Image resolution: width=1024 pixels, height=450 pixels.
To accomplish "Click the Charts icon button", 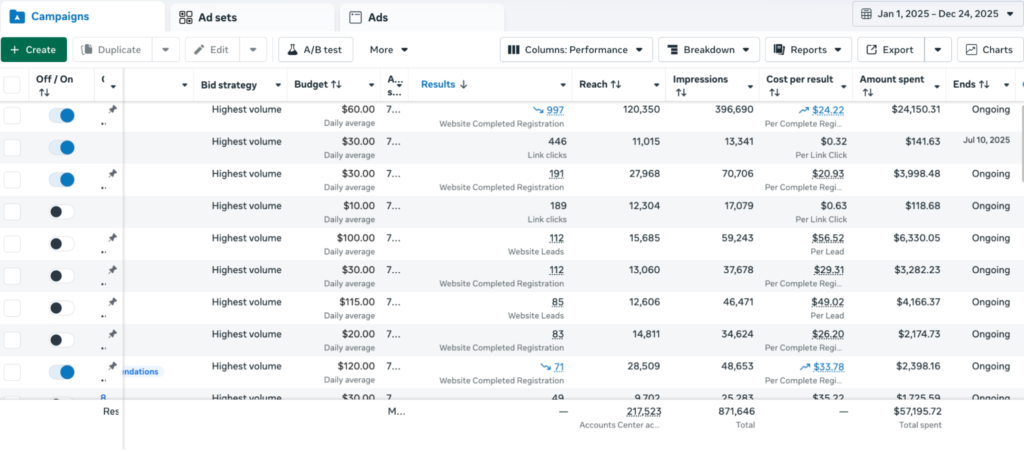I will point(969,49).
